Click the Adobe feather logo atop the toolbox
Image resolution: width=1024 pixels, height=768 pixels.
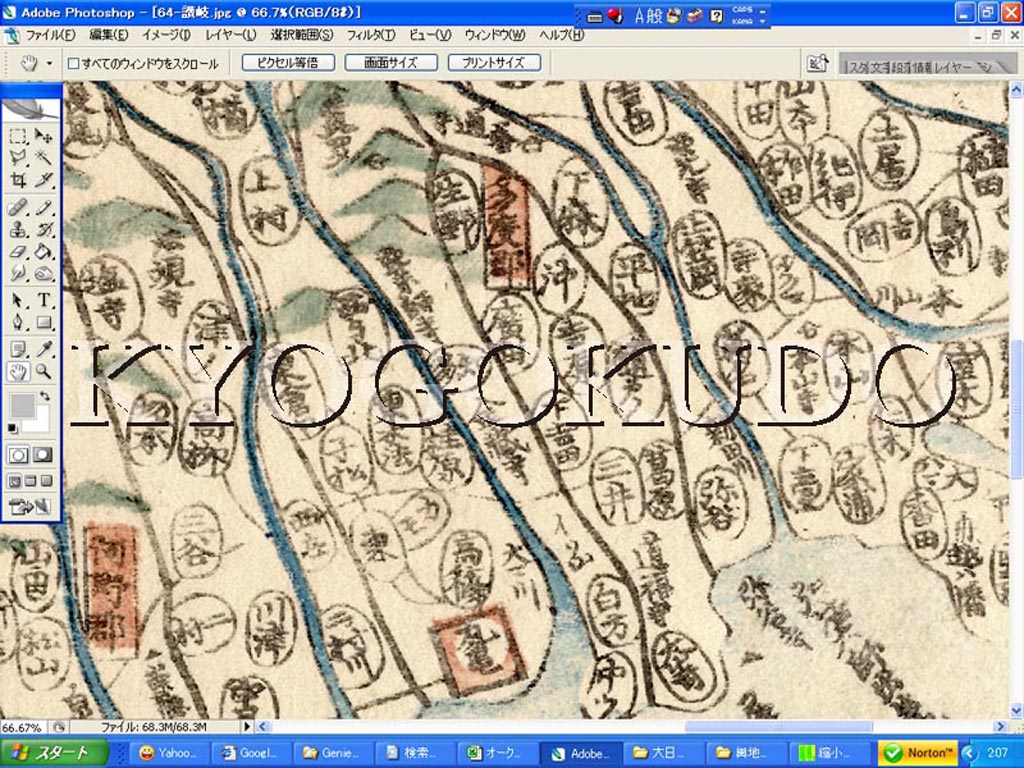[31, 109]
